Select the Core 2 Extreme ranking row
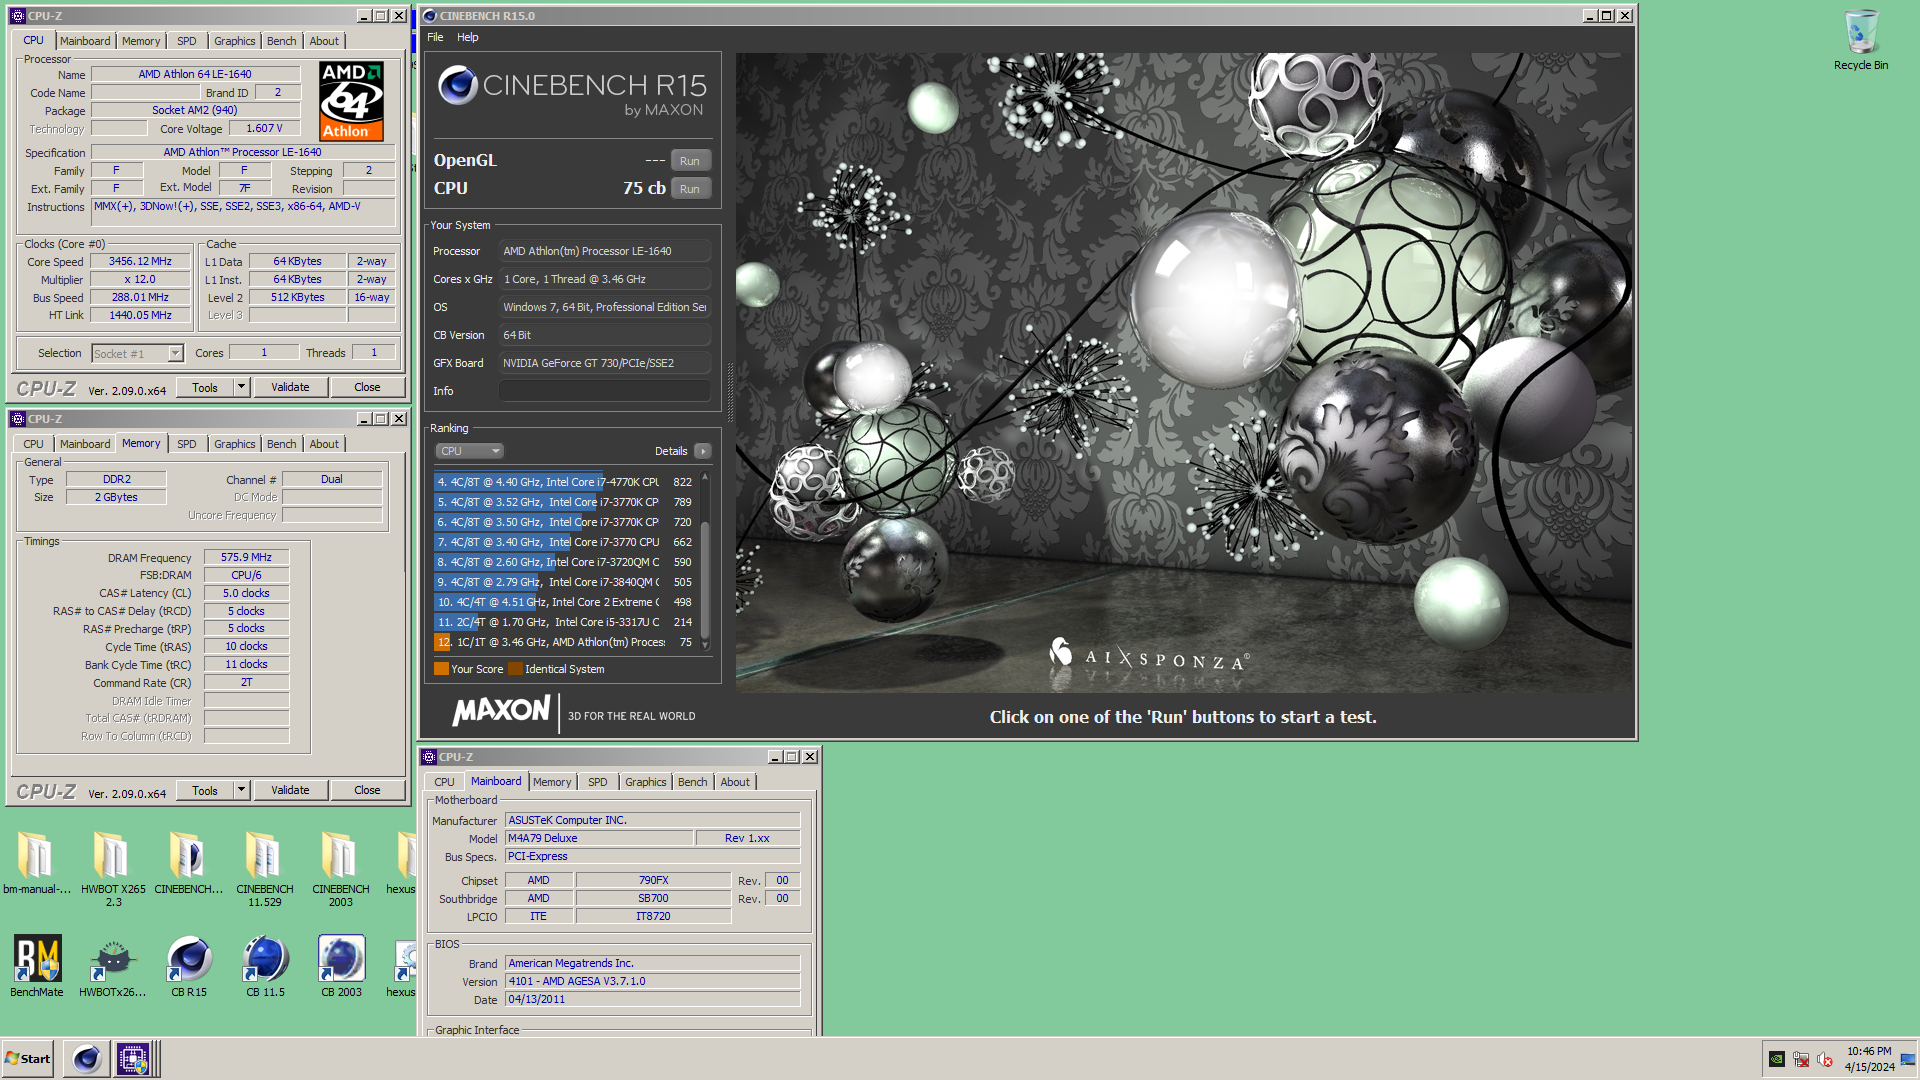Image resolution: width=1920 pixels, height=1080 pixels. click(564, 602)
